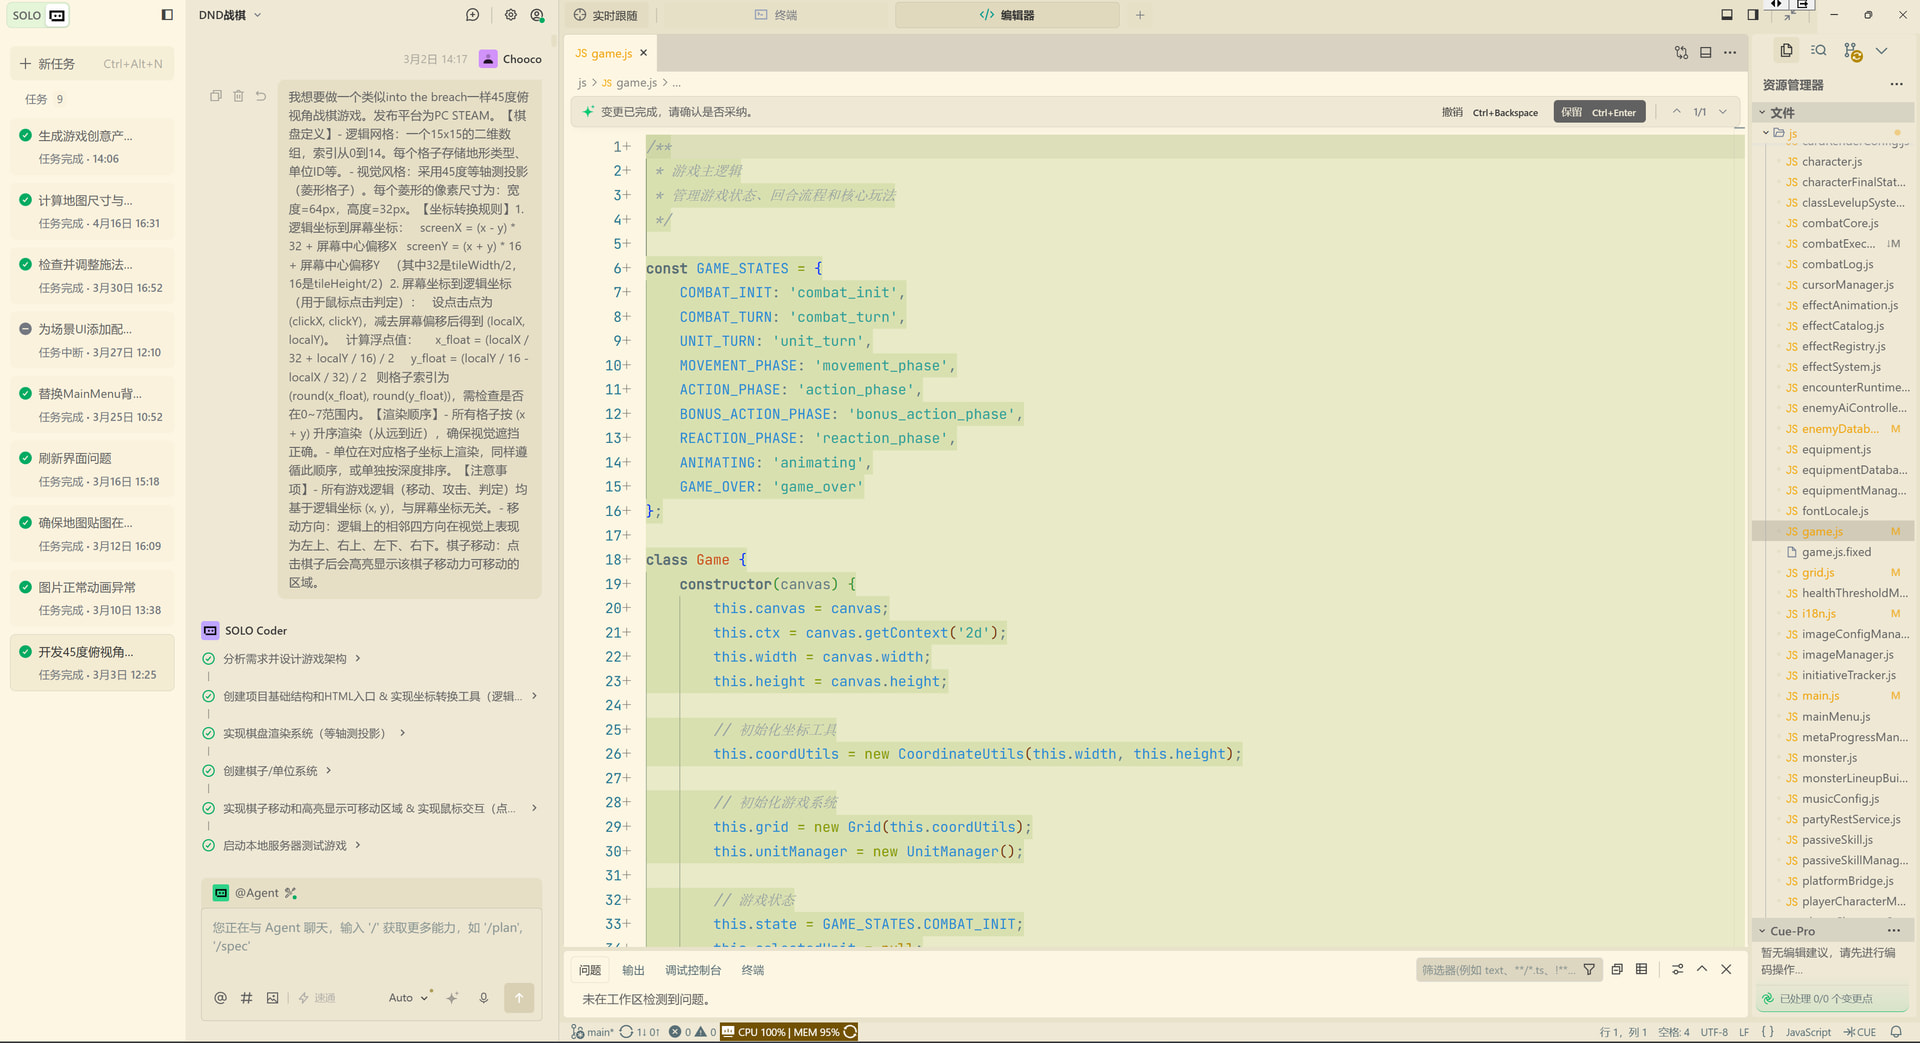Open the DND战棋 project dropdown
This screenshot has height=1043, width=1920.
tap(230, 15)
